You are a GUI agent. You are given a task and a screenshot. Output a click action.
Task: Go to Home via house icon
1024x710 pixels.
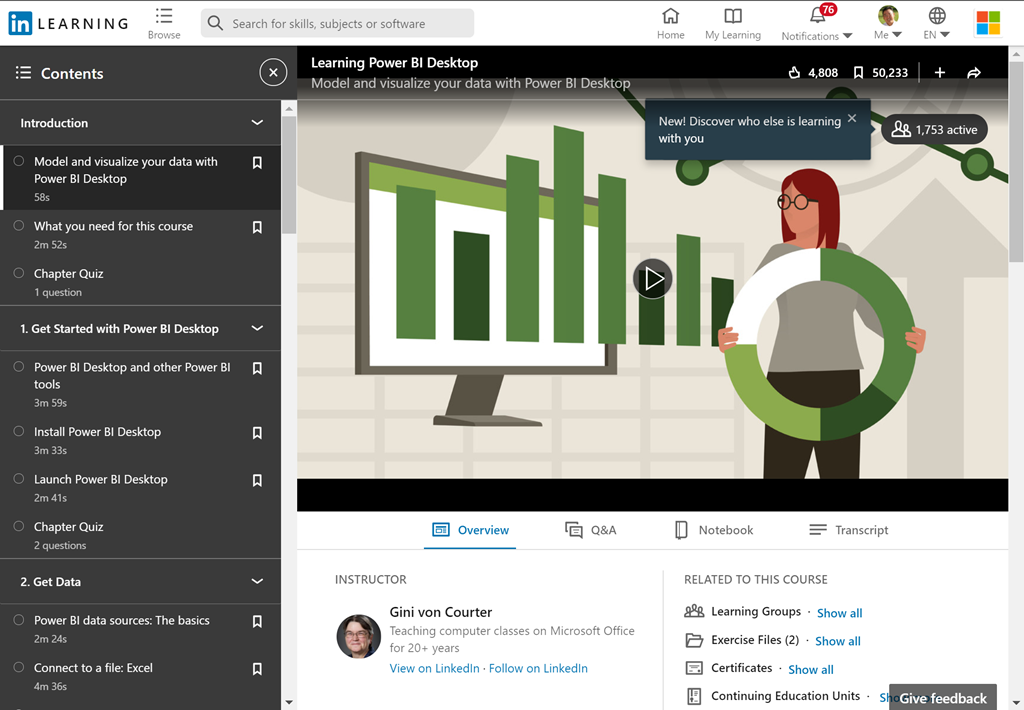(x=670, y=16)
